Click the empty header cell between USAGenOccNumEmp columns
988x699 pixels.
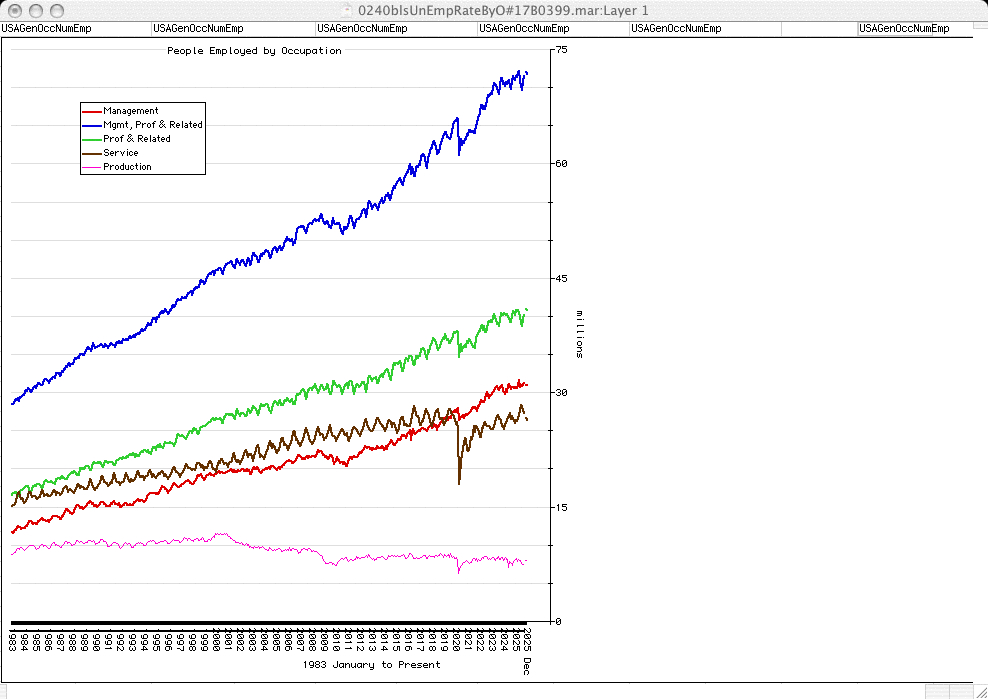pos(818,29)
